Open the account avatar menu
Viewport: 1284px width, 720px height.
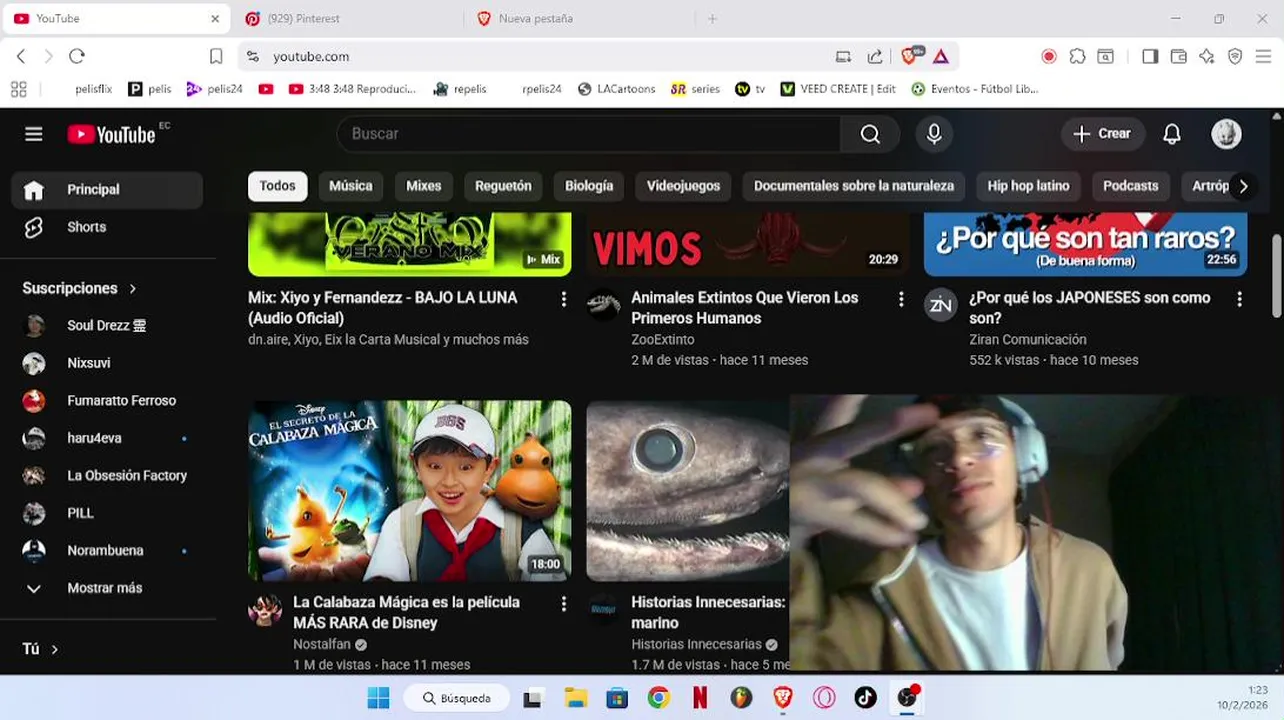pyautogui.click(x=1226, y=134)
